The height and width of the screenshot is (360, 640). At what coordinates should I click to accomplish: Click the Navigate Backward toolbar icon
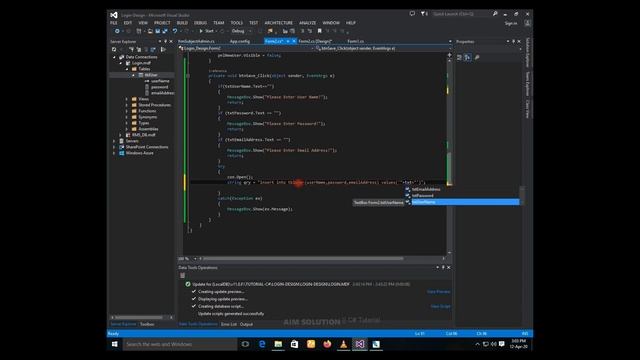tap(118, 31)
